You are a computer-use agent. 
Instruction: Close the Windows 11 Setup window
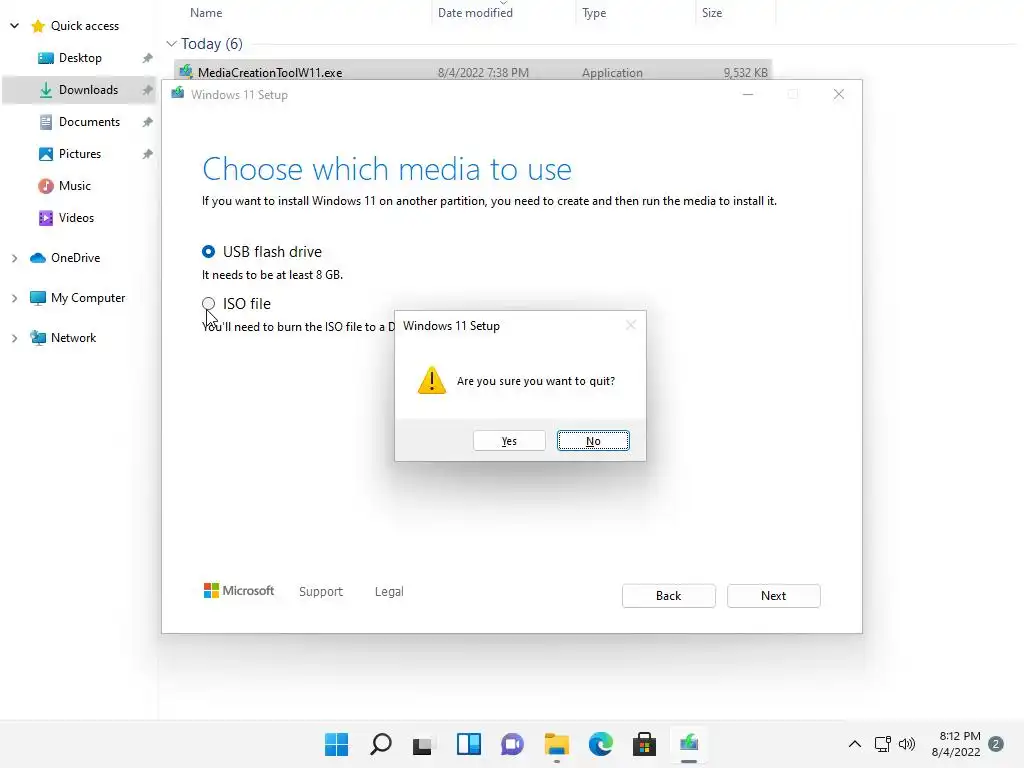coord(839,95)
